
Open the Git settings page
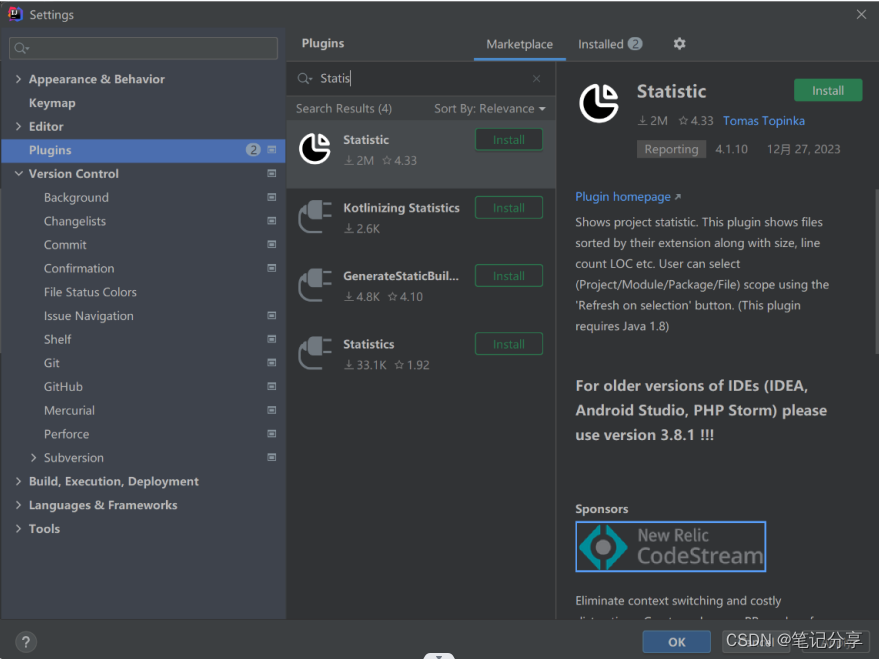point(52,363)
